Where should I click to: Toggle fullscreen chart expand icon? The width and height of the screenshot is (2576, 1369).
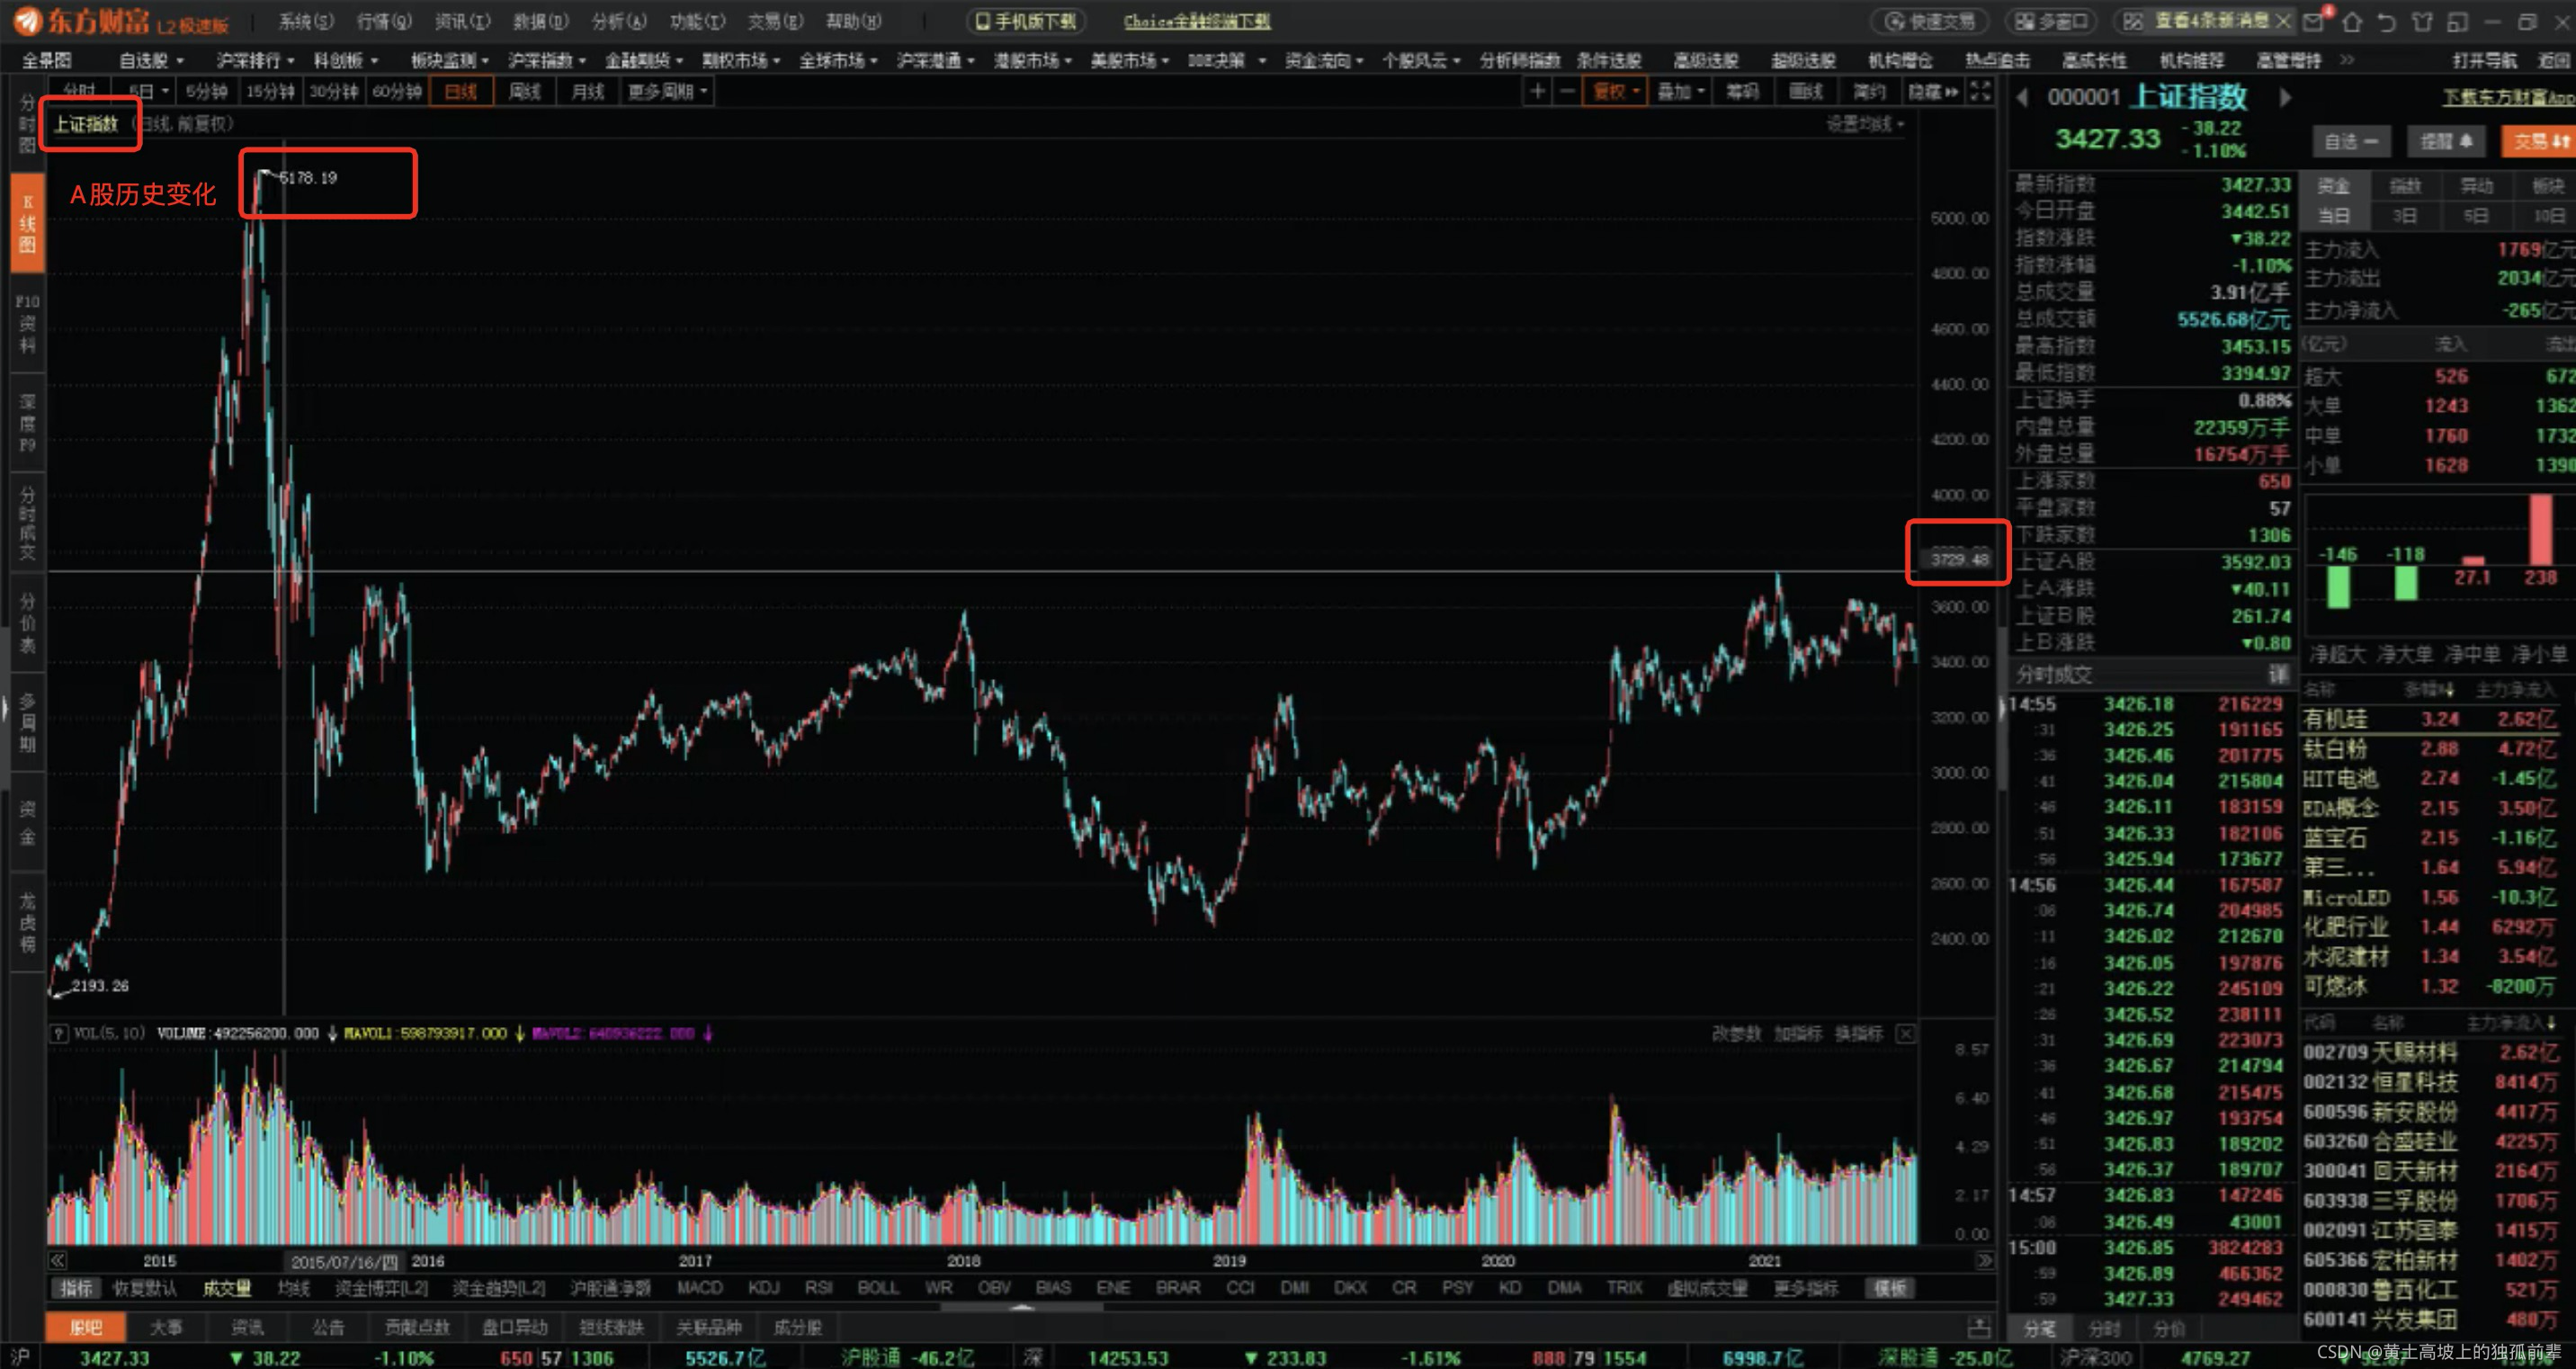[1979, 92]
